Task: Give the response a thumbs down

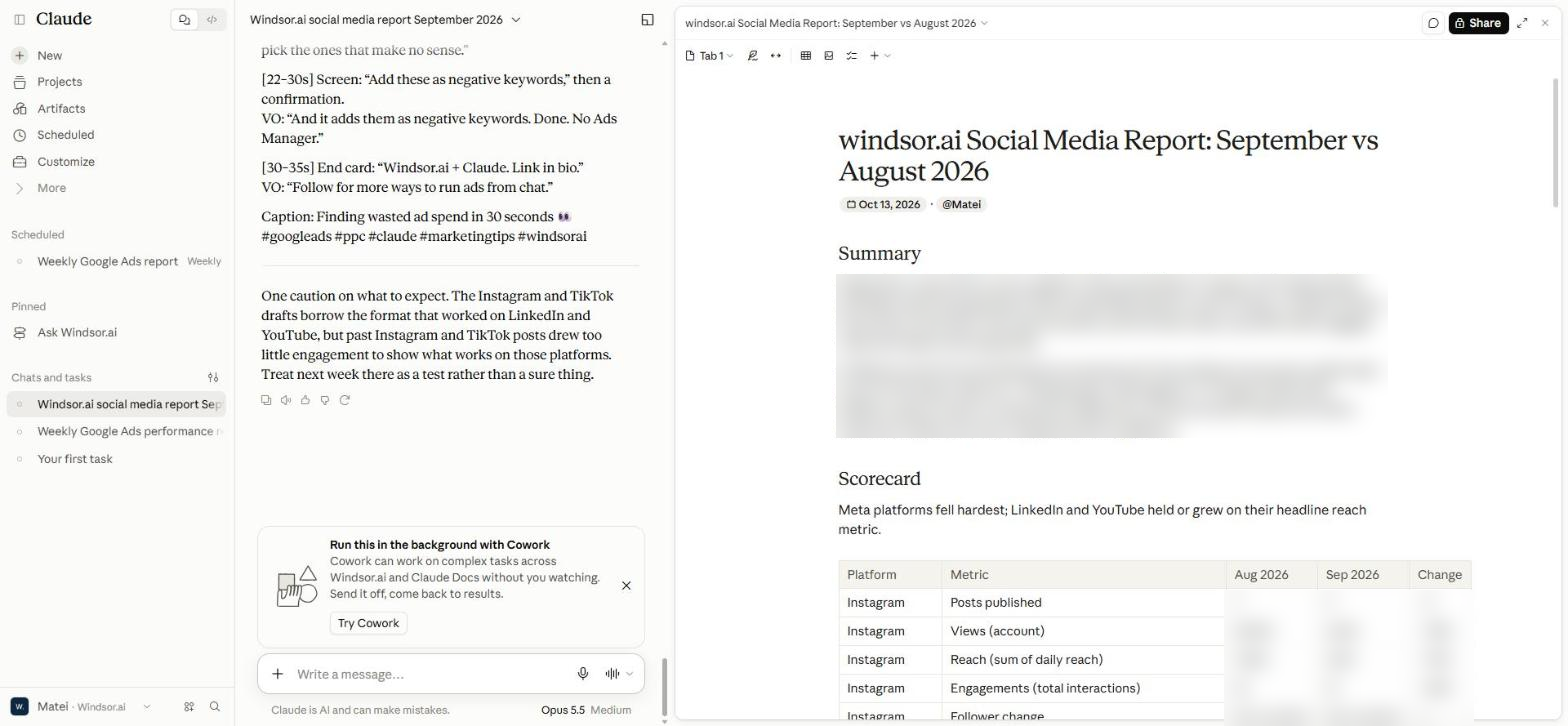Action: [x=325, y=400]
